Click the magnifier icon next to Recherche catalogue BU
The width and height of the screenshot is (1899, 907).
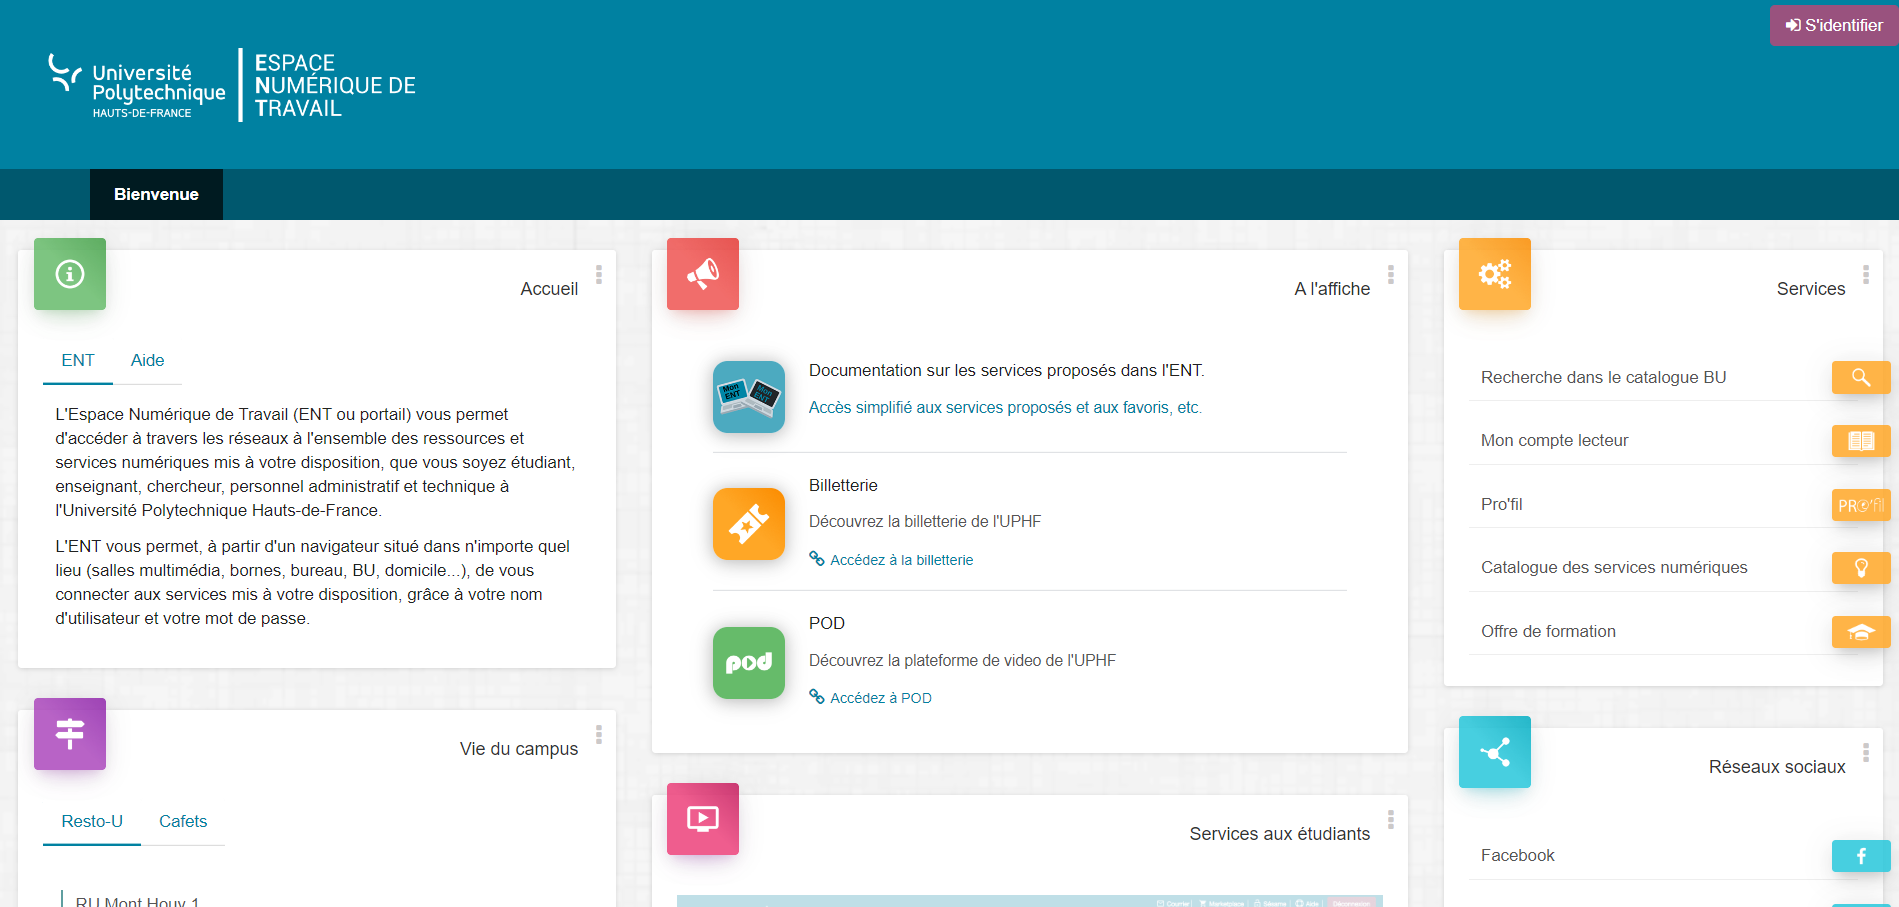[x=1861, y=377]
